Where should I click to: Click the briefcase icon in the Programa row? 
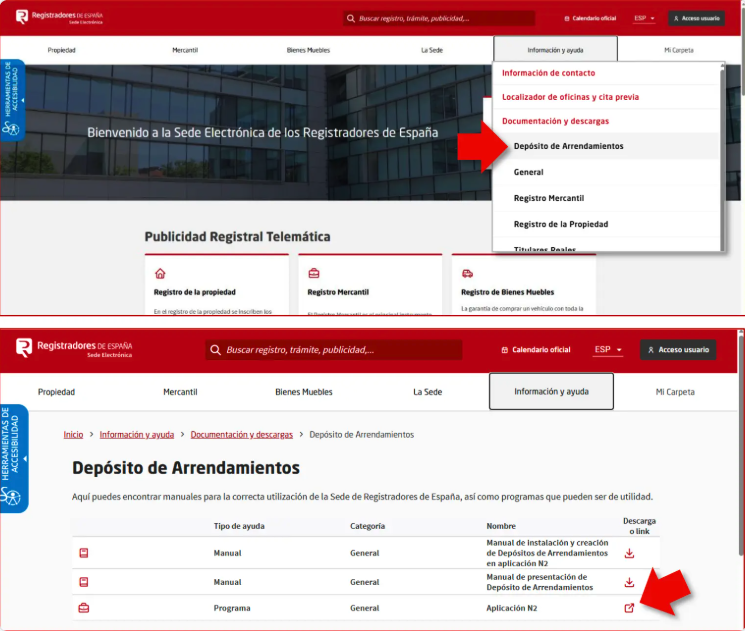pos(85,608)
